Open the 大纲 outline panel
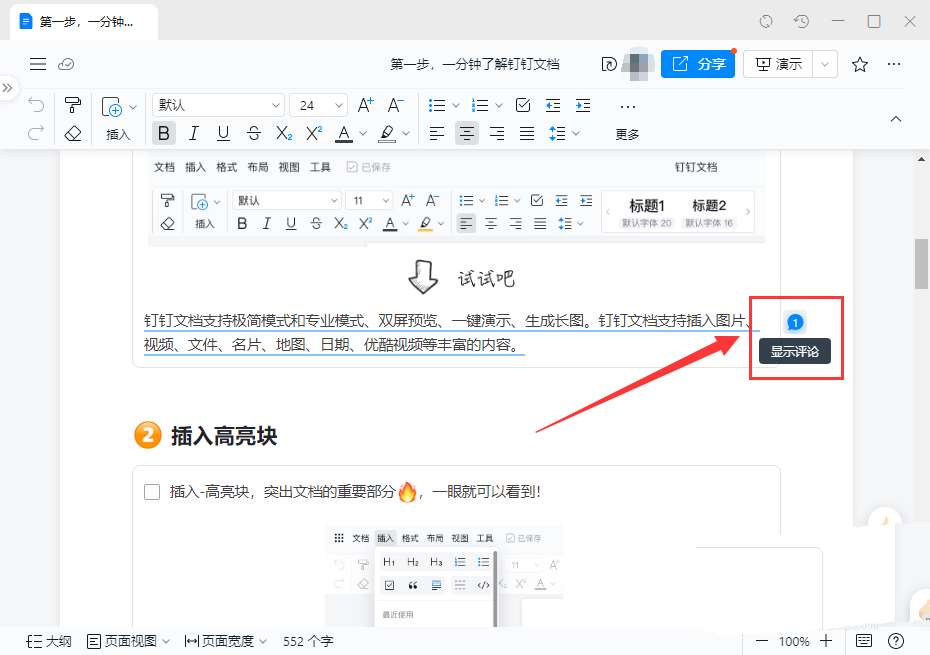 (x=49, y=641)
